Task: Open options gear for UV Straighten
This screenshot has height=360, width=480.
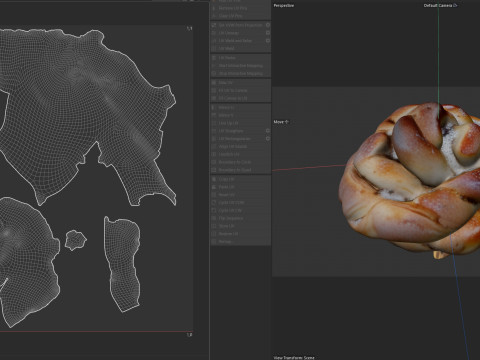Action: tap(268, 131)
